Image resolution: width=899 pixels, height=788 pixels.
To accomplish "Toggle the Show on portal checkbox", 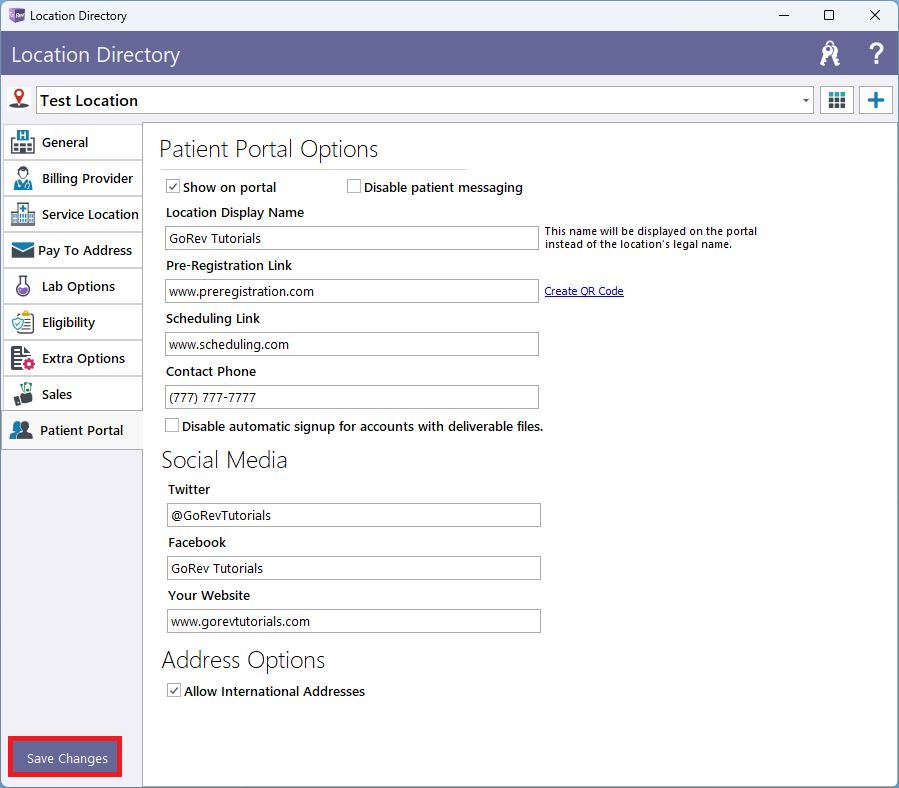I will pos(173,186).
